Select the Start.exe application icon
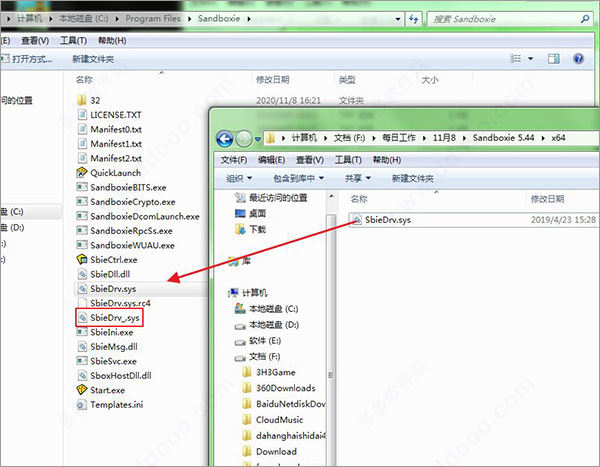Screen dimensions: 600x467 (82, 390)
